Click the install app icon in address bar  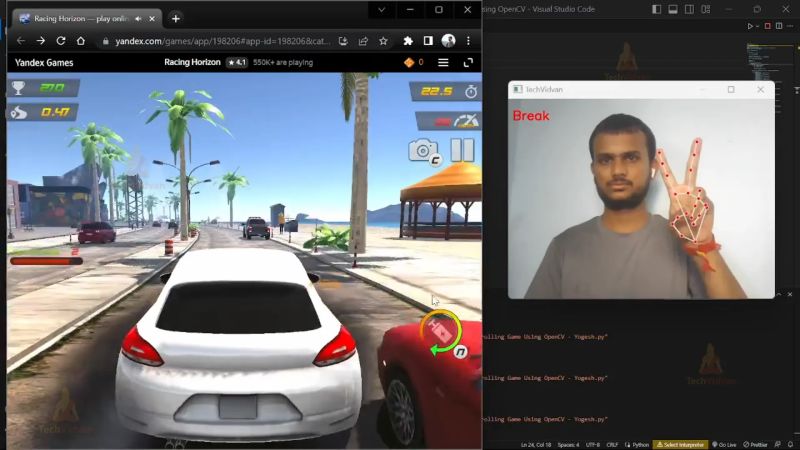343,41
